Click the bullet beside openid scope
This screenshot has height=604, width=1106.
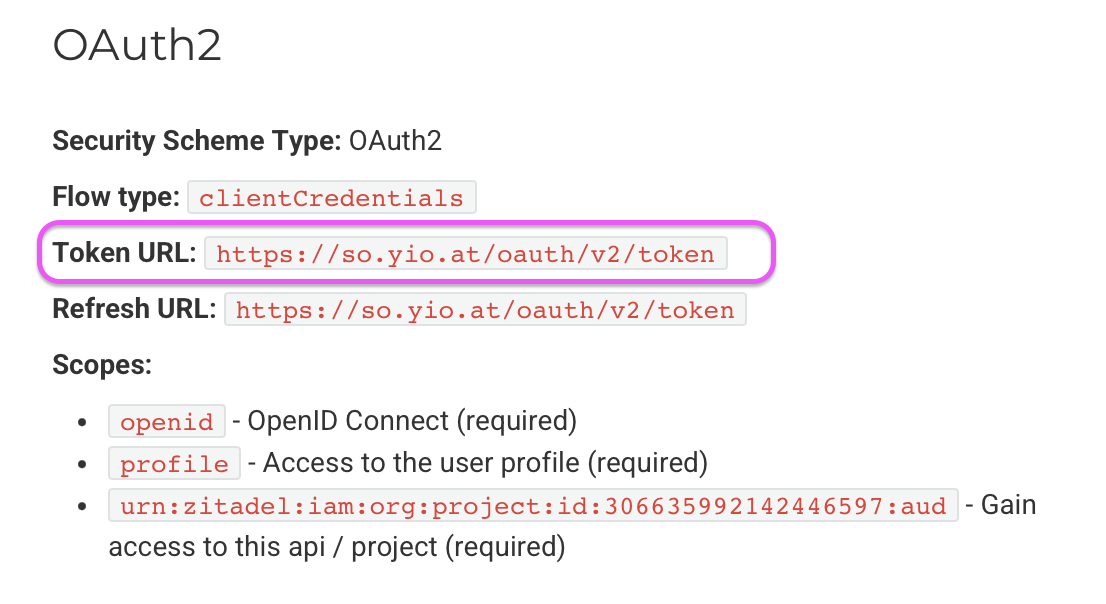pos(82,422)
